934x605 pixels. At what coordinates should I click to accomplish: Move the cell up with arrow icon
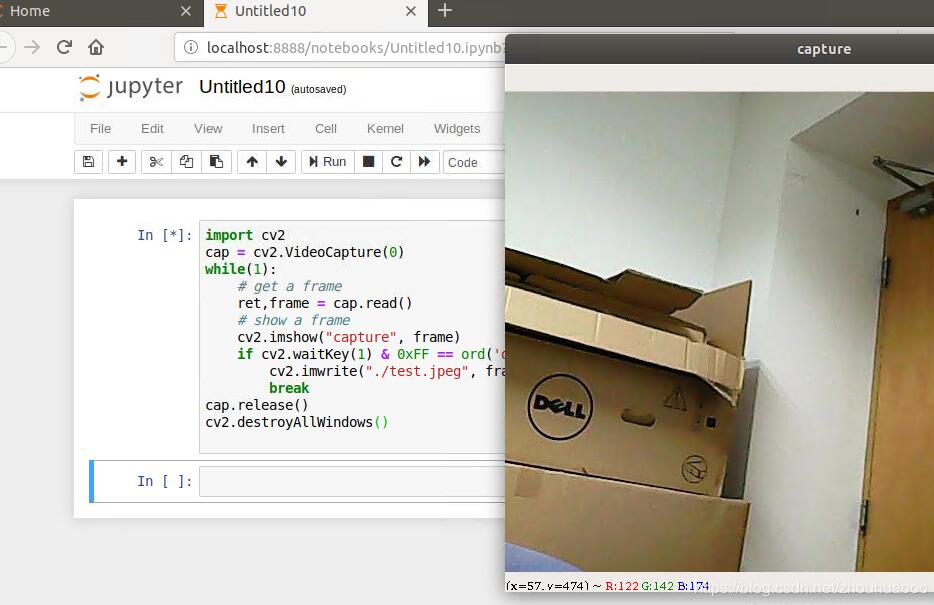pyautogui.click(x=251, y=161)
